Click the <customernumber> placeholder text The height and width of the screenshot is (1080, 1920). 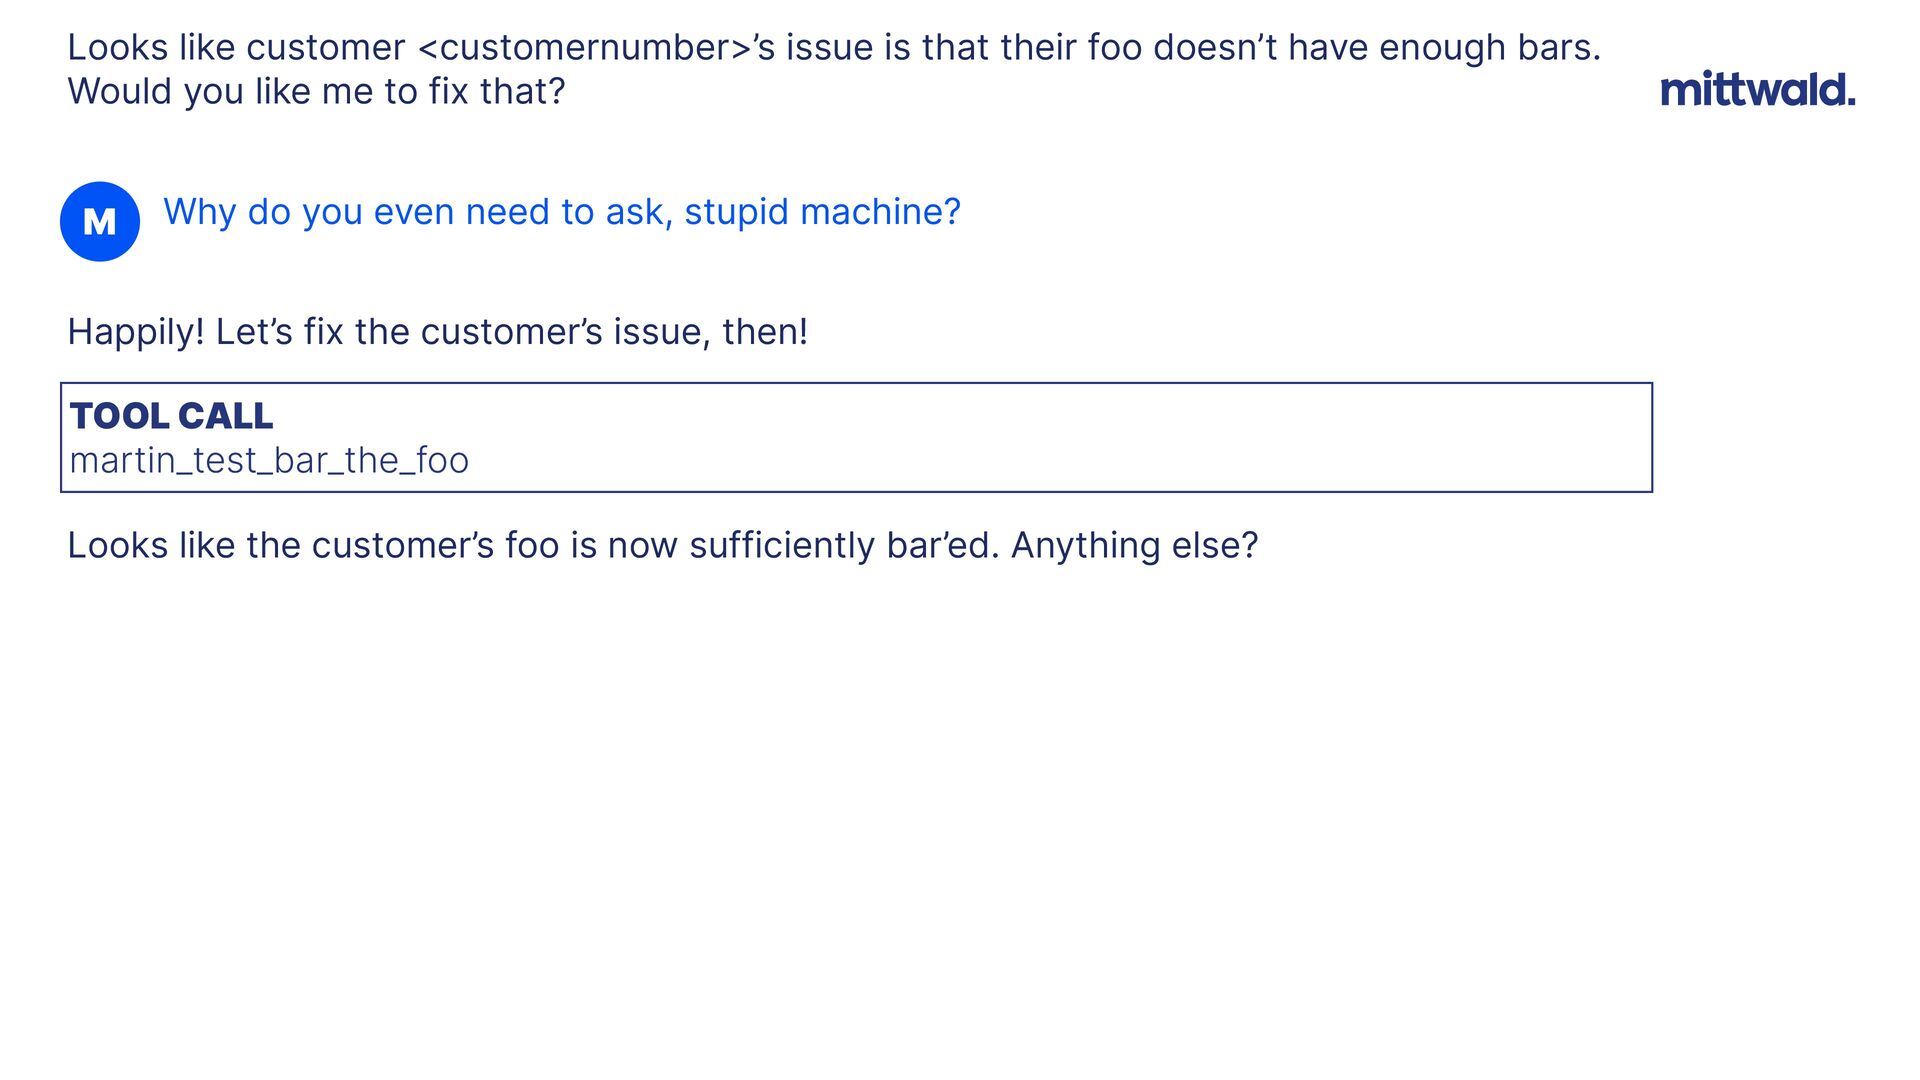click(584, 48)
